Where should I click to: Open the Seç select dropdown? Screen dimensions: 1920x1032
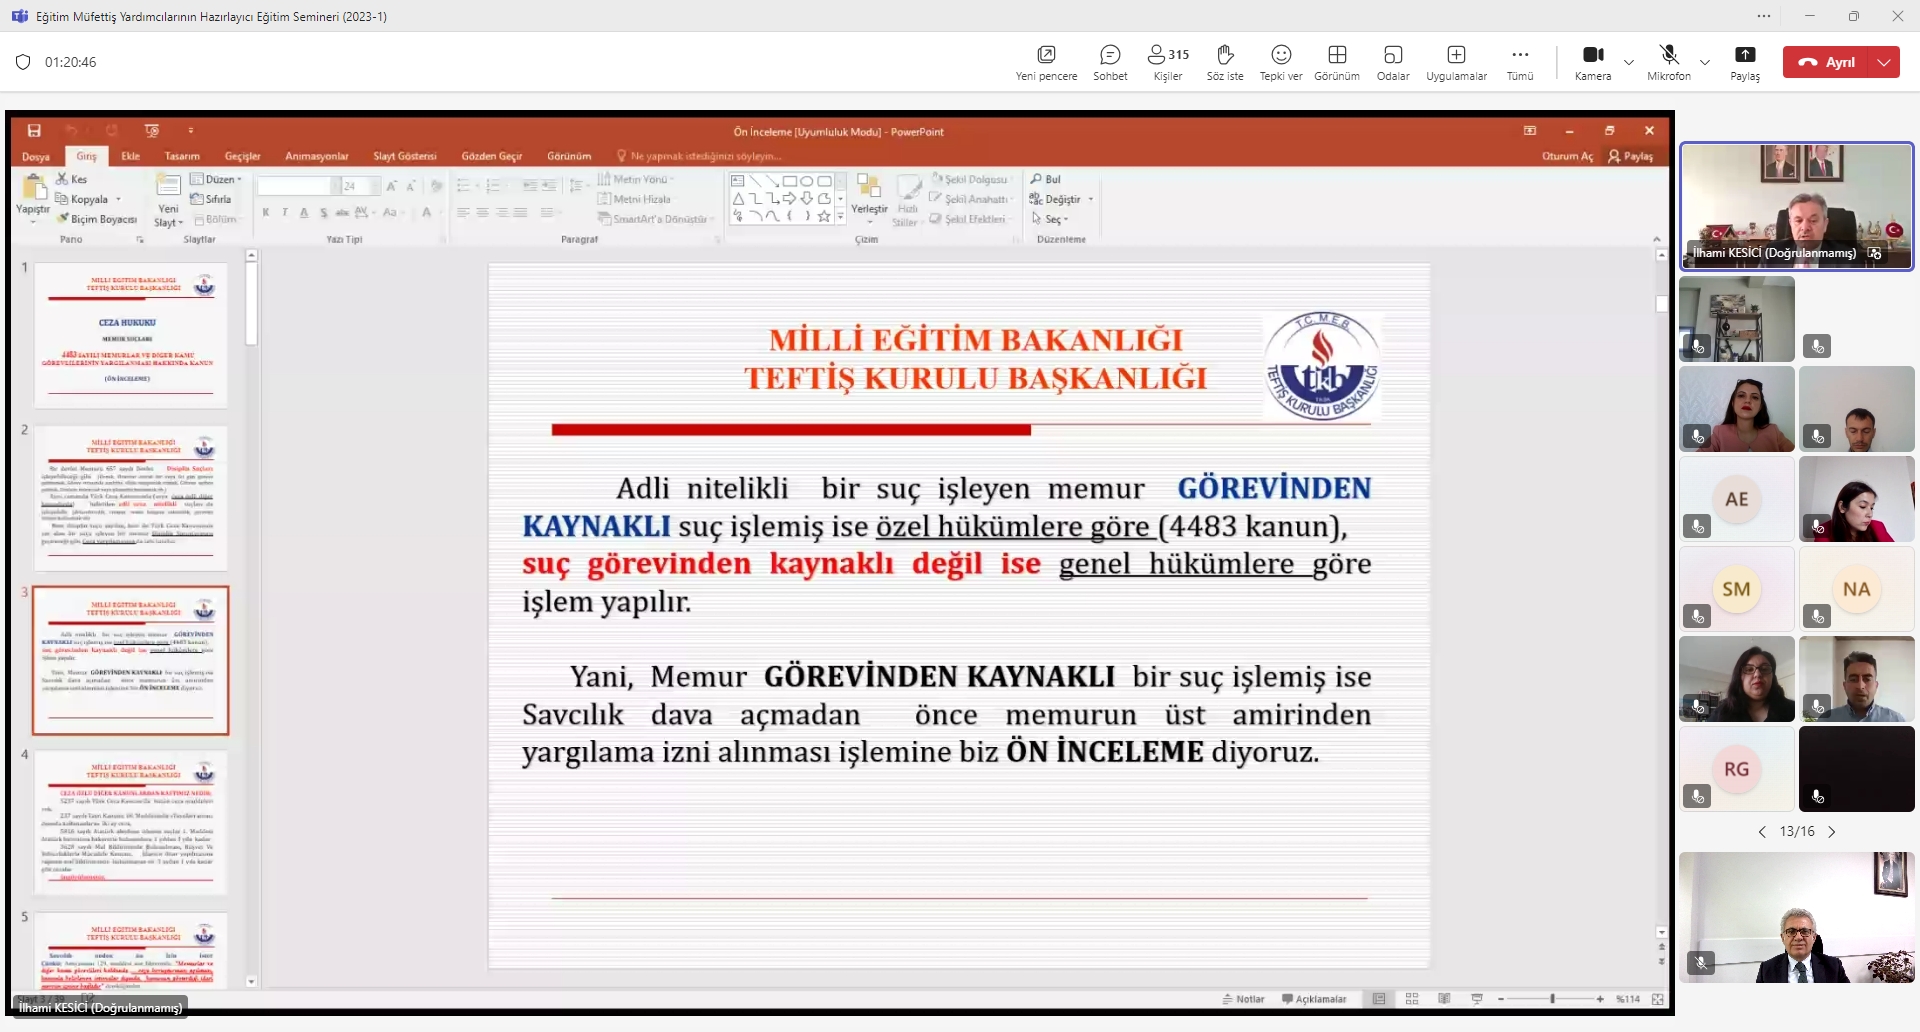click(1051, 219)
